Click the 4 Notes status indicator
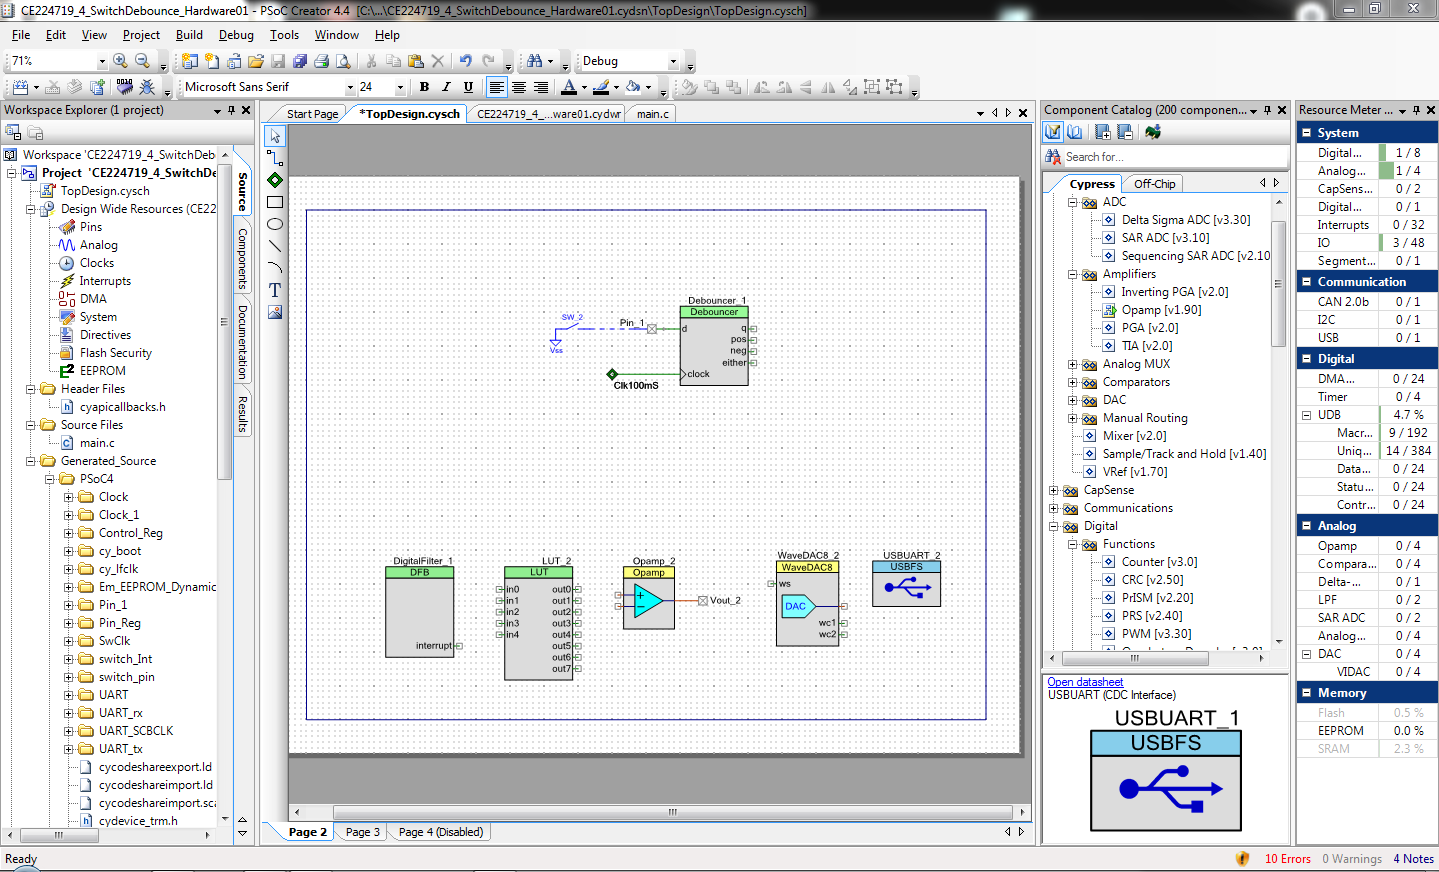This screenshot has height=872, width=1439. (1413, 859)
